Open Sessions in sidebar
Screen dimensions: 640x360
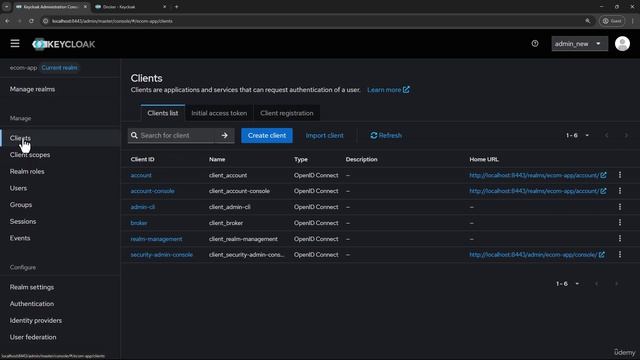pos(23,221)
